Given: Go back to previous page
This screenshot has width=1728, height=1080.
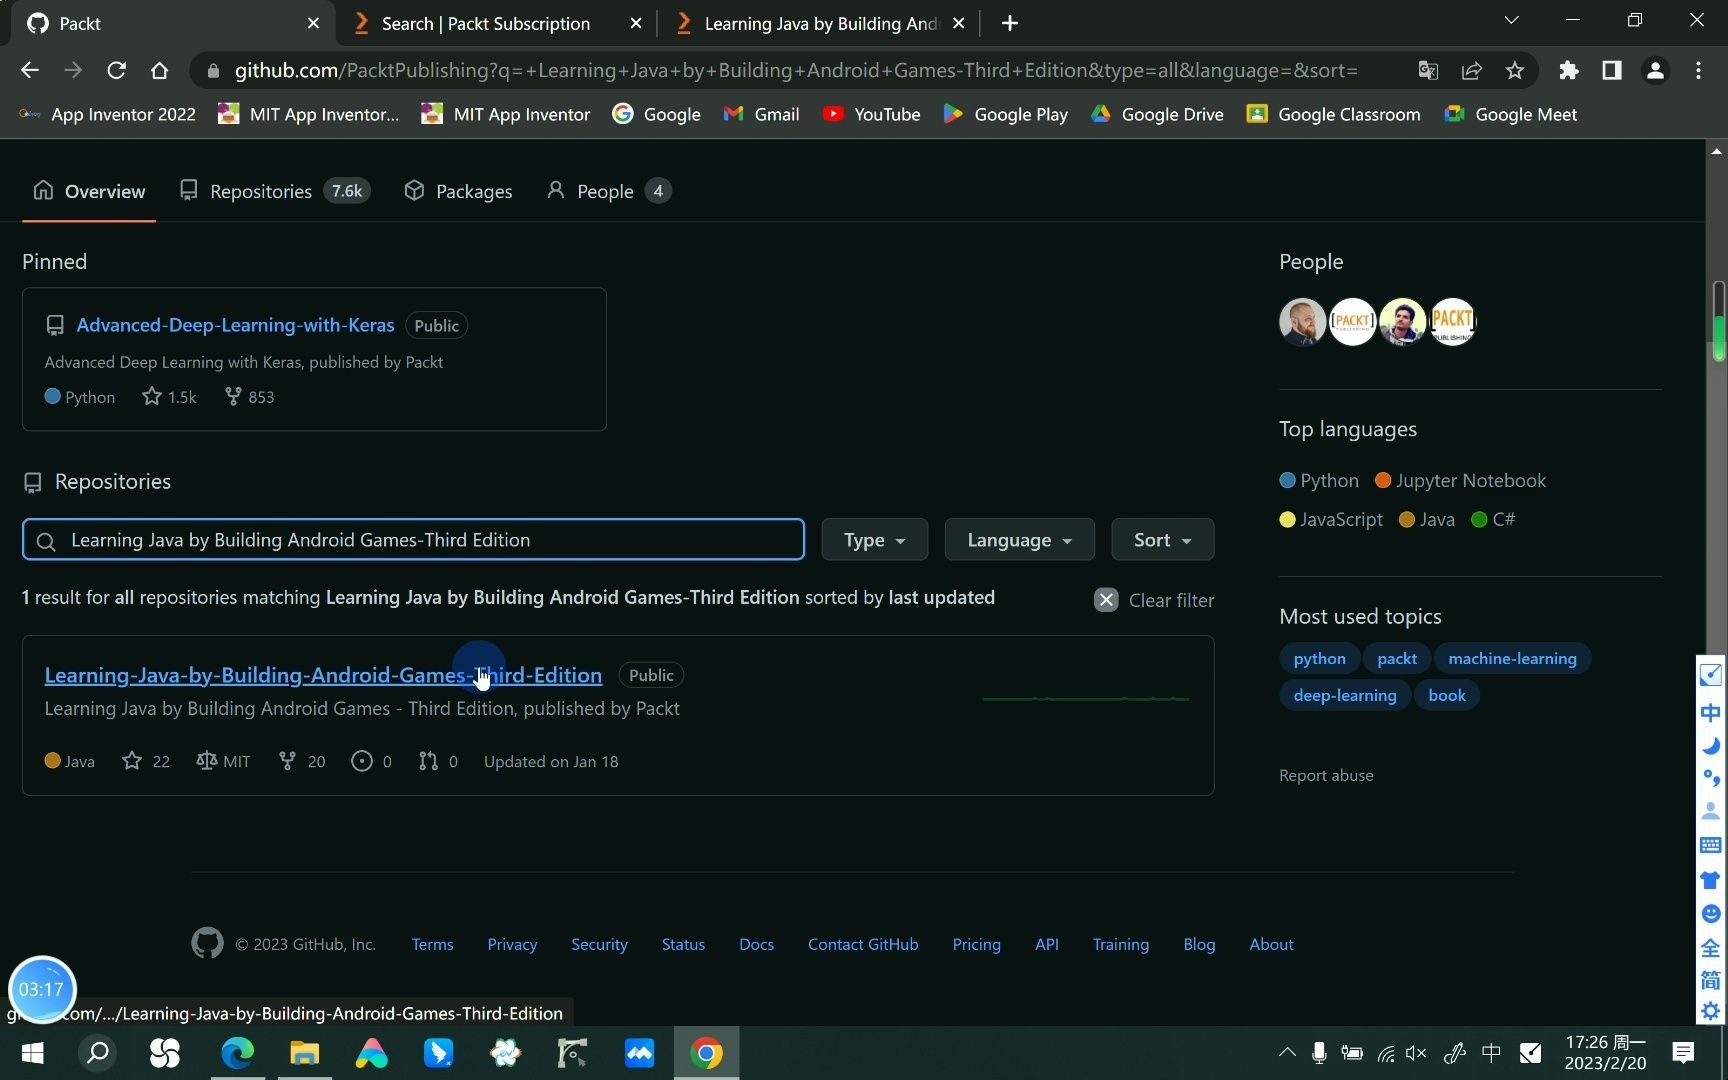Looking at the screenshot, I should [30, 70].
